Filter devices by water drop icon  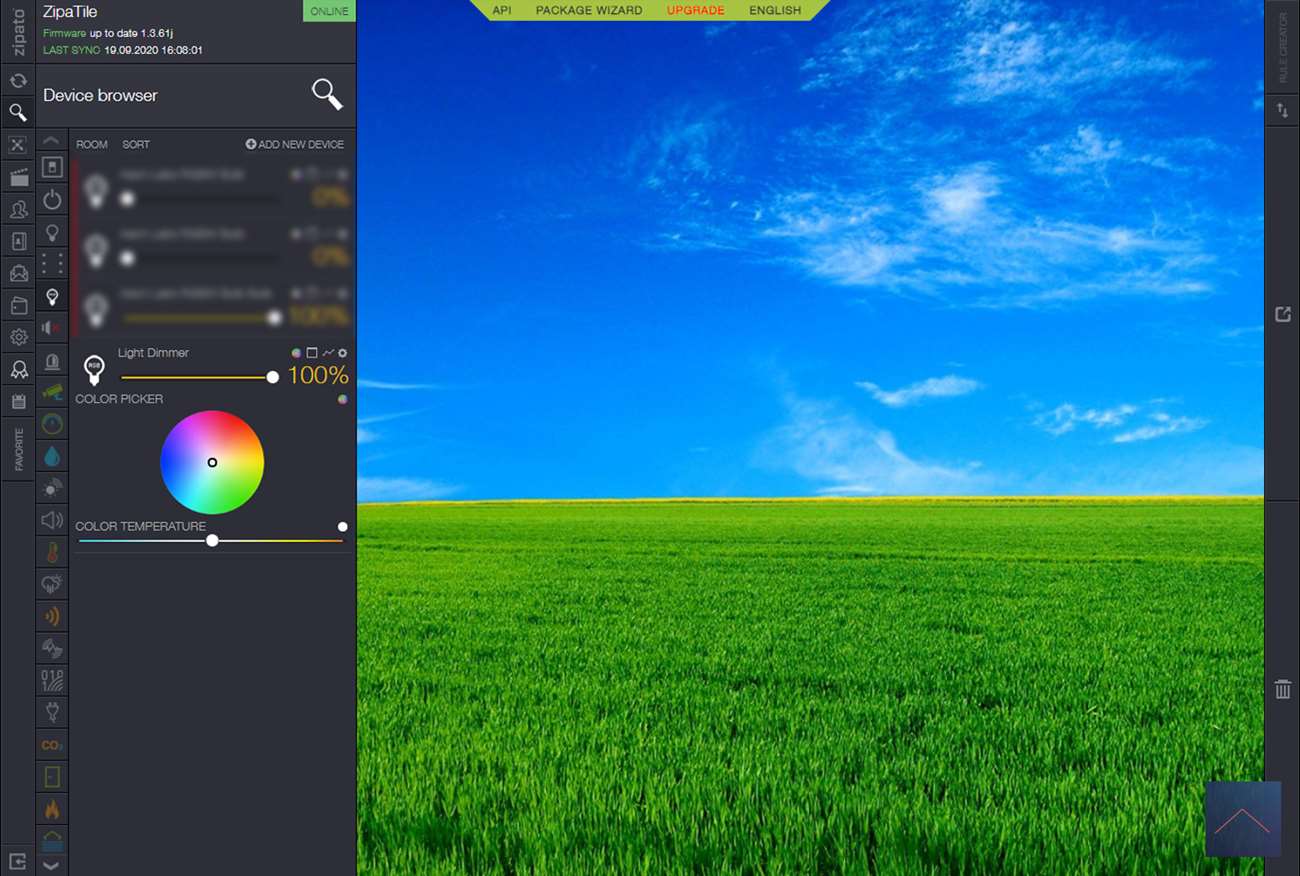click(x=52, y=456)
